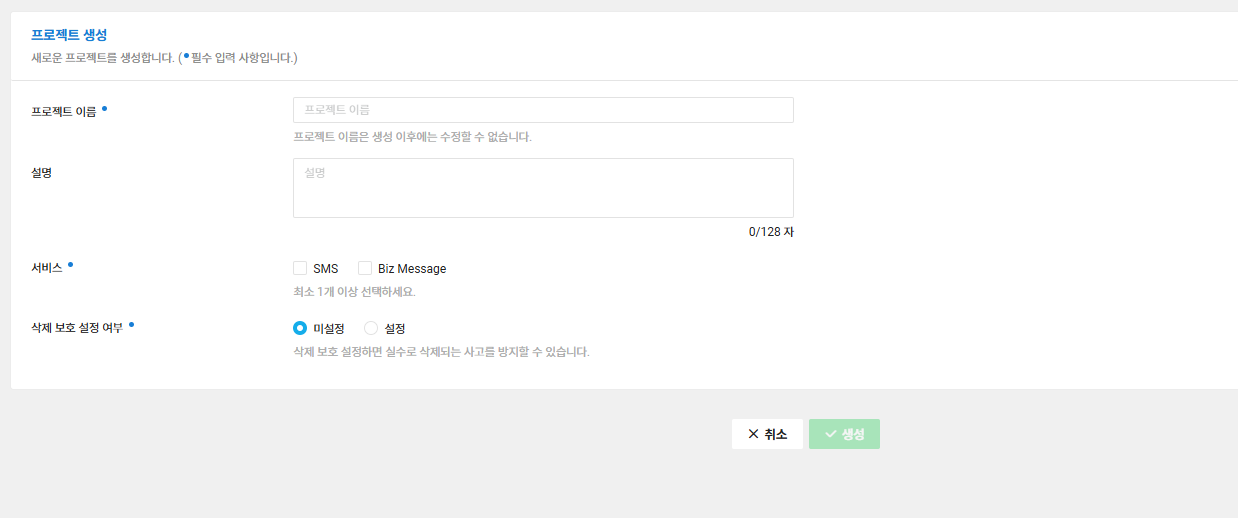
Task: Click the blue required dot beside 서비스
Action: 70,265
